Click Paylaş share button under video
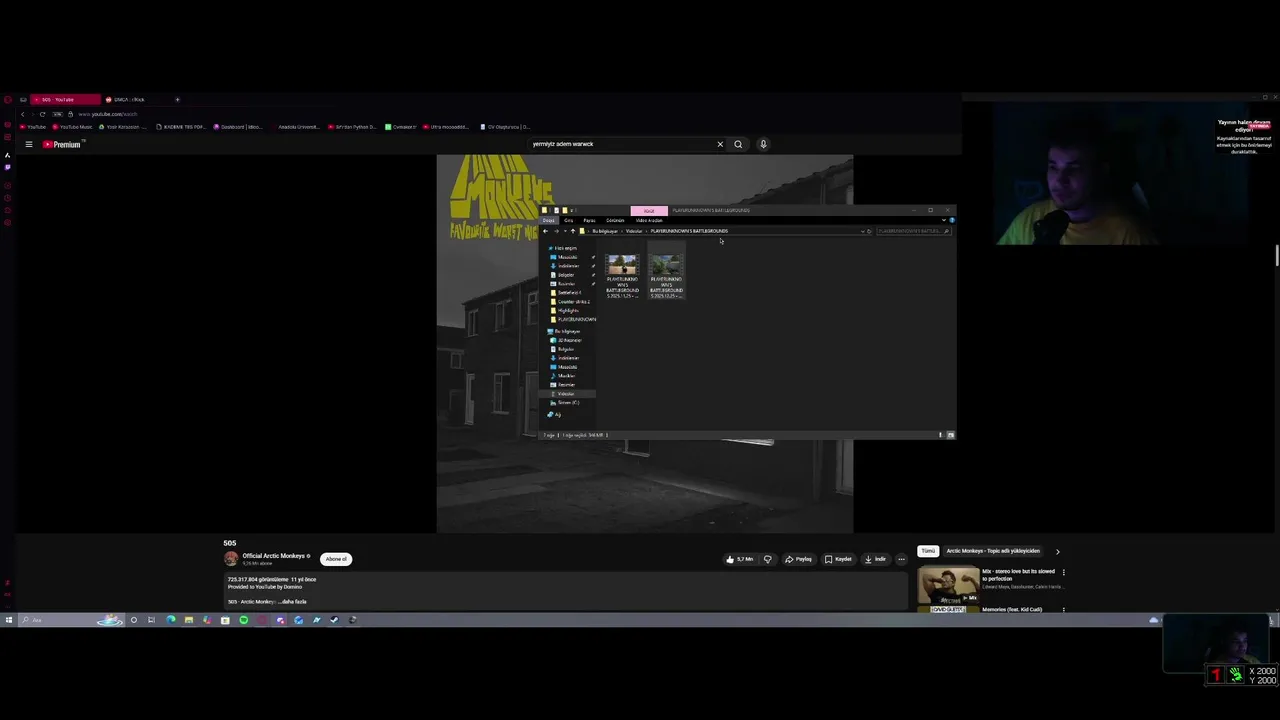1280x720 pixels. [798, 559]
